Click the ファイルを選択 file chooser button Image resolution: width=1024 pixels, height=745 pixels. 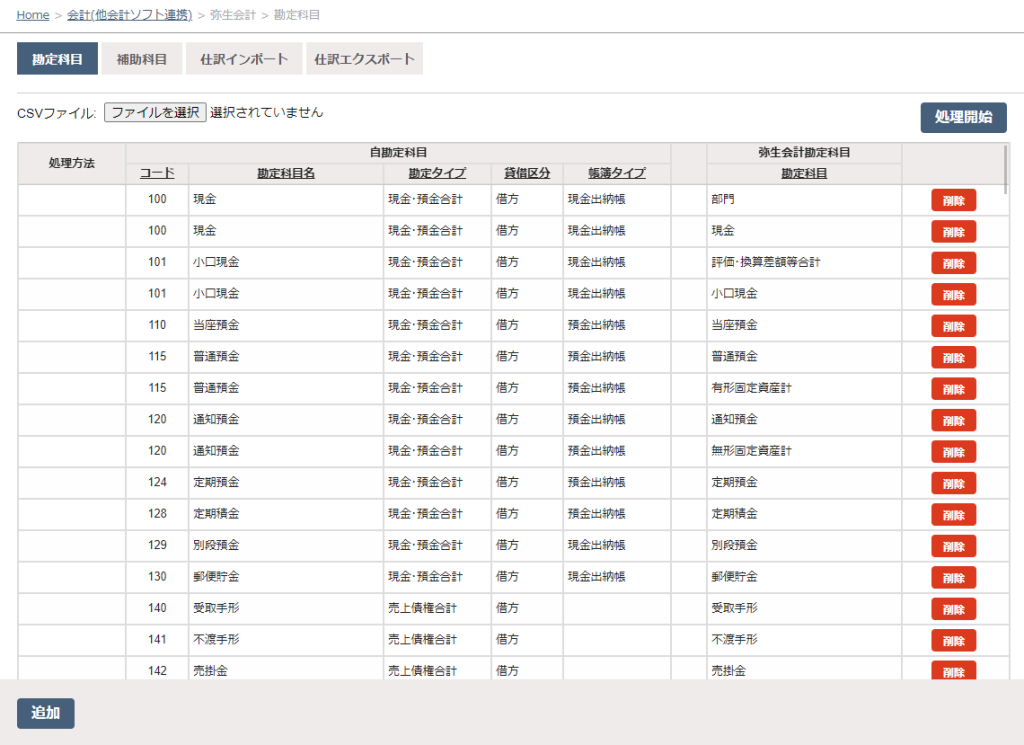point(155,113)
